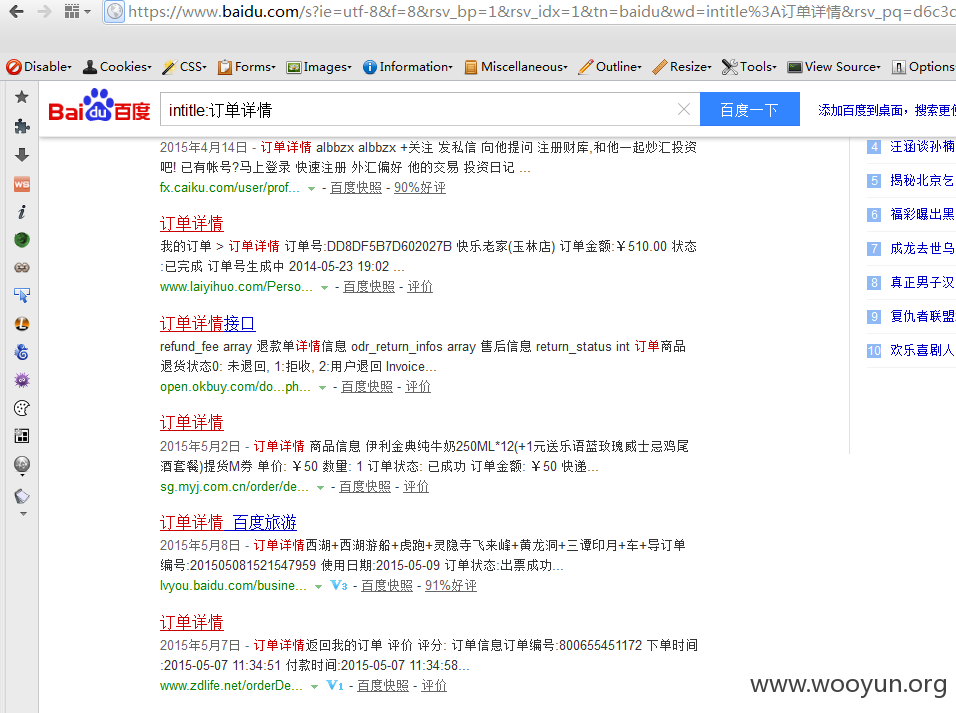Expand dropdown arrow next to www.zdlife.net URL
This screenshot has height=713, width=956.
[x=315, y=687]
